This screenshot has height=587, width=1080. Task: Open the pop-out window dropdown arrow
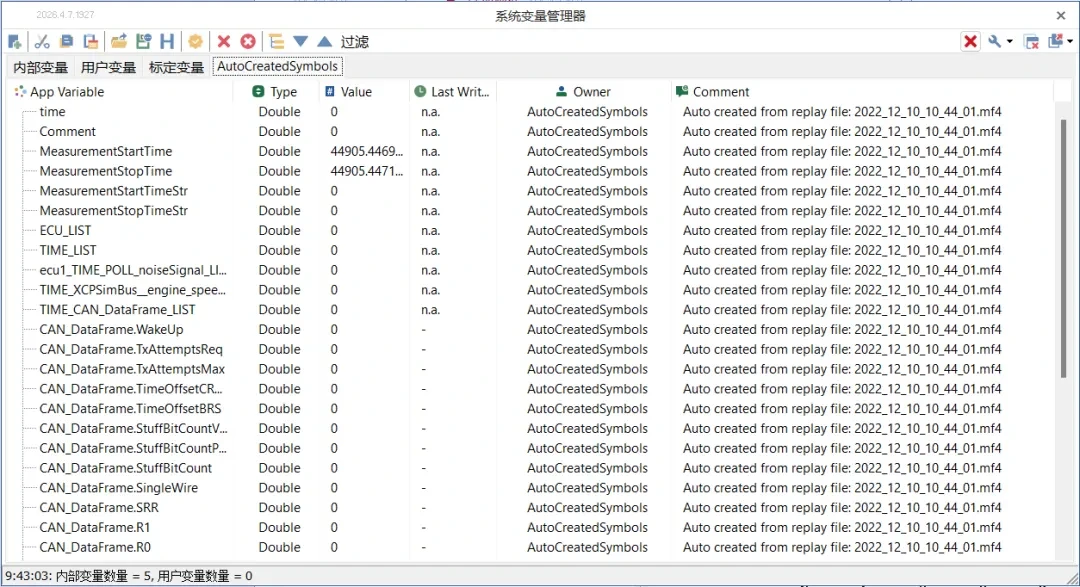click(x=1069, y=41)
